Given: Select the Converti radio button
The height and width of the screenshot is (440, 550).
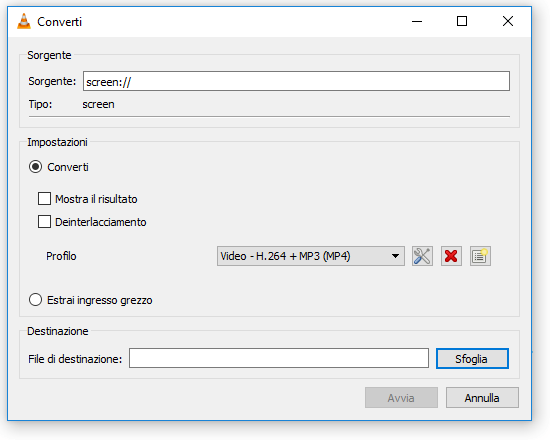Looking at the screenshot, I should click(x=35, y=167).
